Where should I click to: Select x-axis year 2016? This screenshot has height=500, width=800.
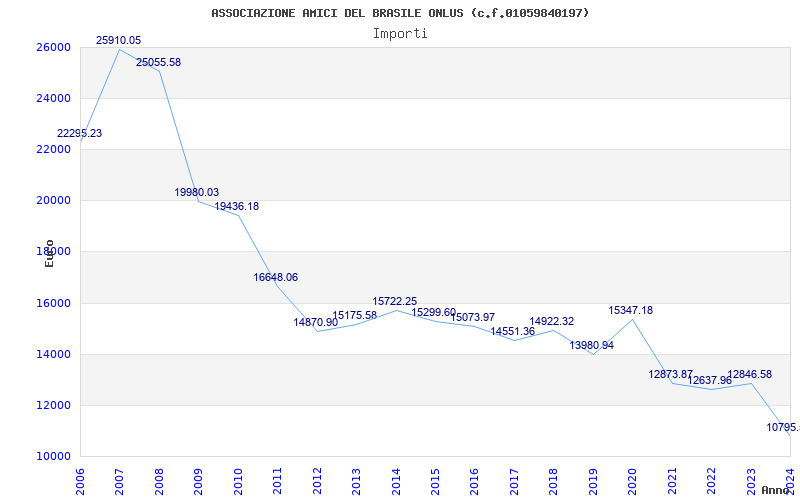pyautogui.click(x=474, y=481)
